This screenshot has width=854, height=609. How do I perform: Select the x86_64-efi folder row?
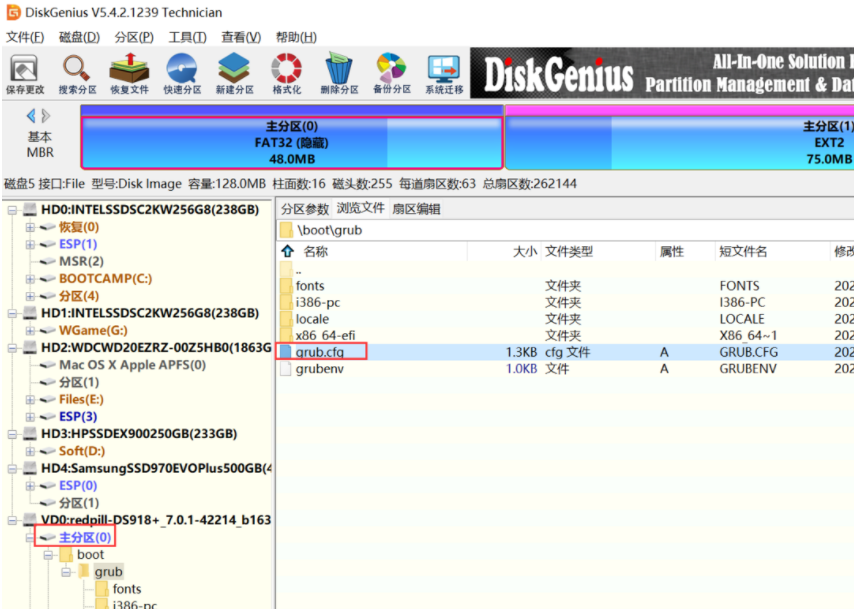coord(566,336)
